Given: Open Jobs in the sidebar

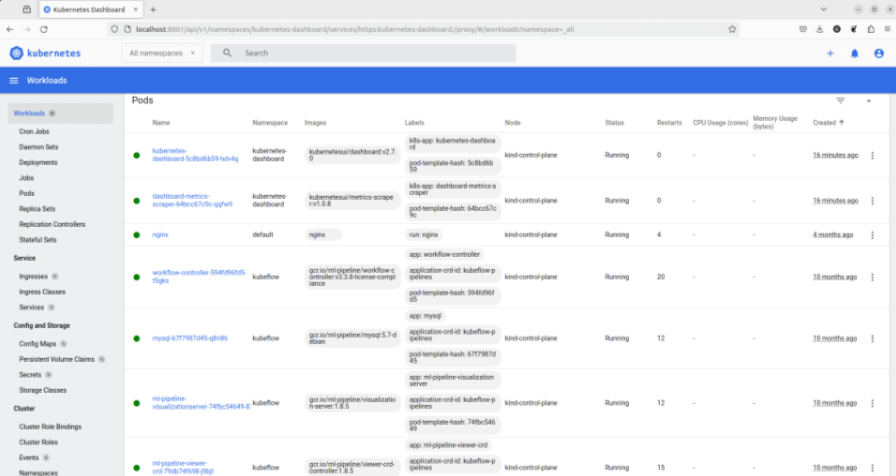Looking at the screenshot, I should click(26, 178).
